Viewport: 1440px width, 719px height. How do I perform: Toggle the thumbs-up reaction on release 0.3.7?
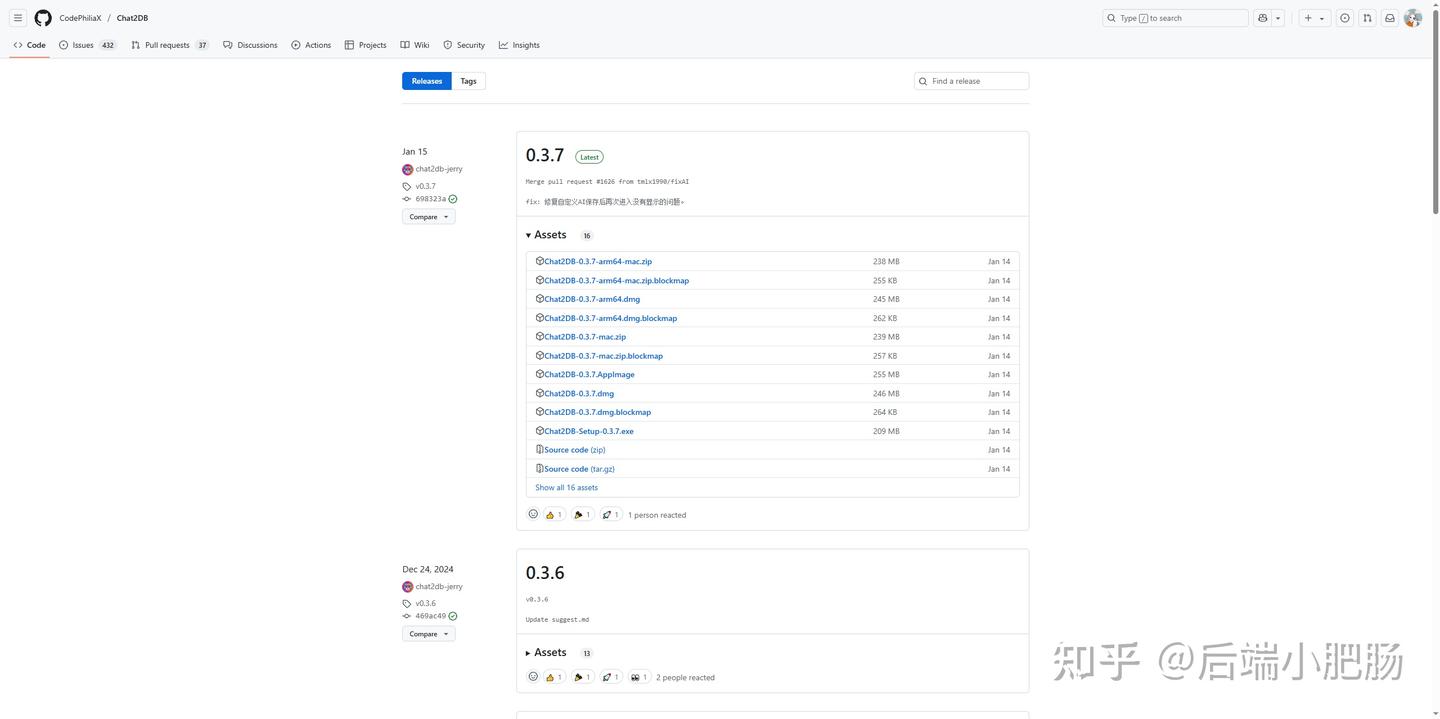[553, 514]
